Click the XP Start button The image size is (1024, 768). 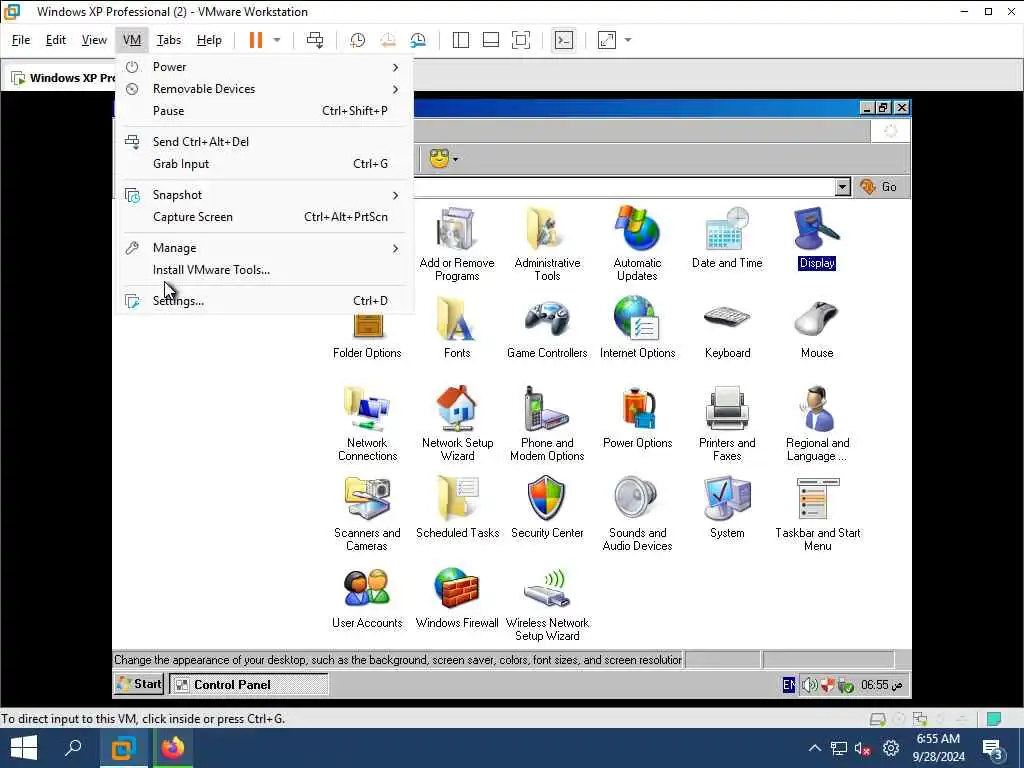[138, 684]
